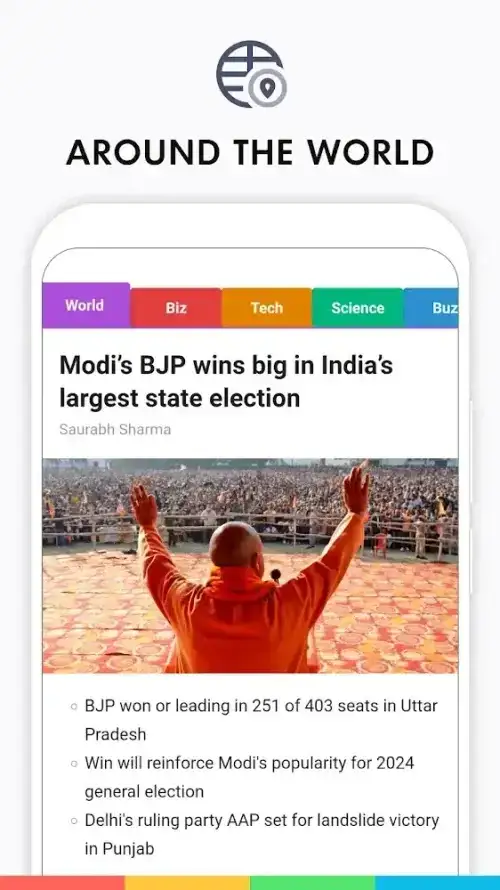The image size is (500, 890).
Task: Tap the location pin badge on globe
Action: click(x=268, y=88)
